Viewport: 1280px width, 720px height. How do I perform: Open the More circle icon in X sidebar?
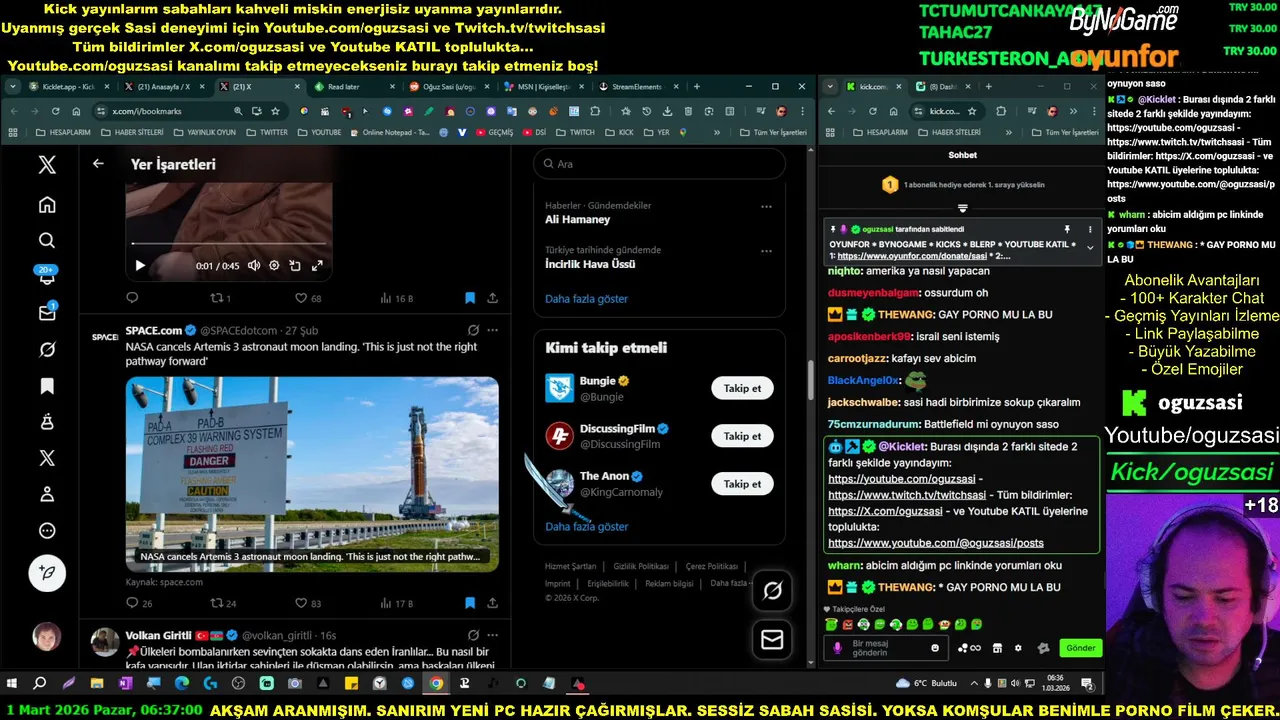tap(47, 531)
